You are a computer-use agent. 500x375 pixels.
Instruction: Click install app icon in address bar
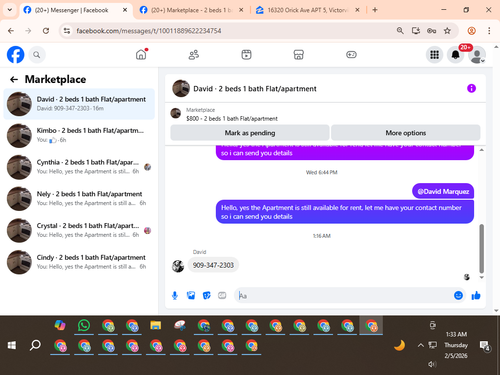[416, 31]
